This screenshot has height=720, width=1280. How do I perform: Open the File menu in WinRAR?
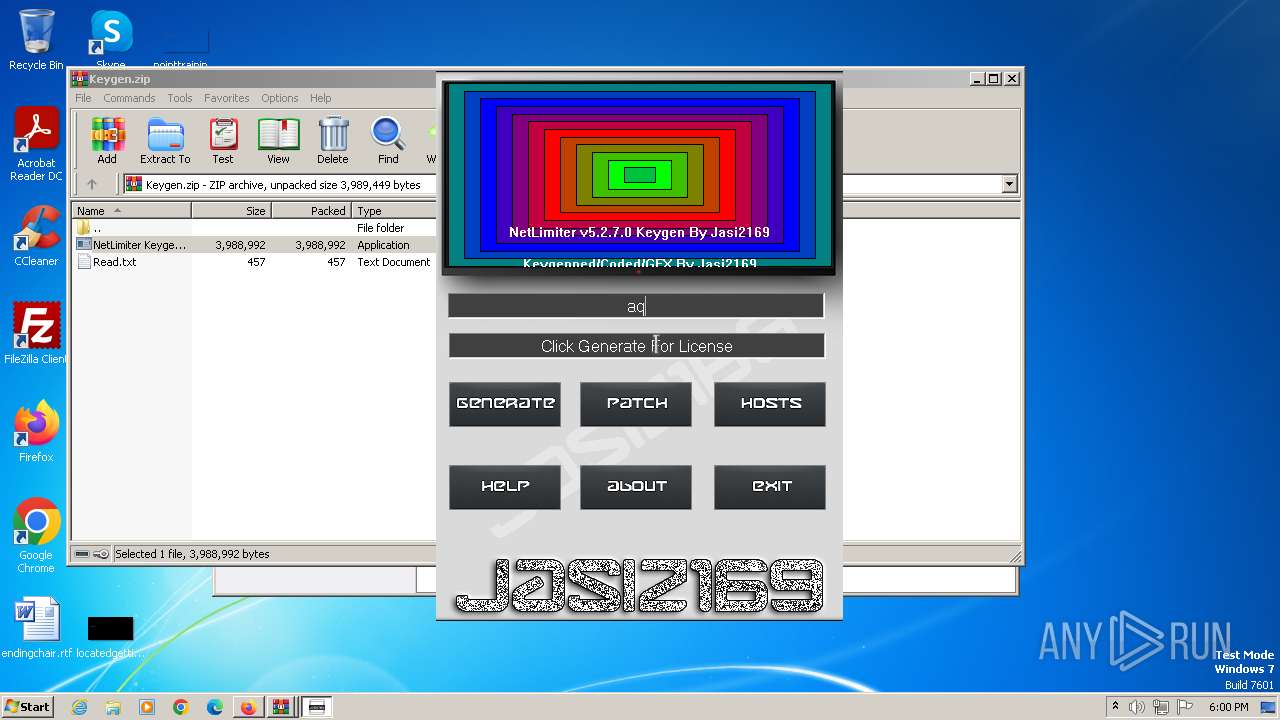[x=83, y=98]
